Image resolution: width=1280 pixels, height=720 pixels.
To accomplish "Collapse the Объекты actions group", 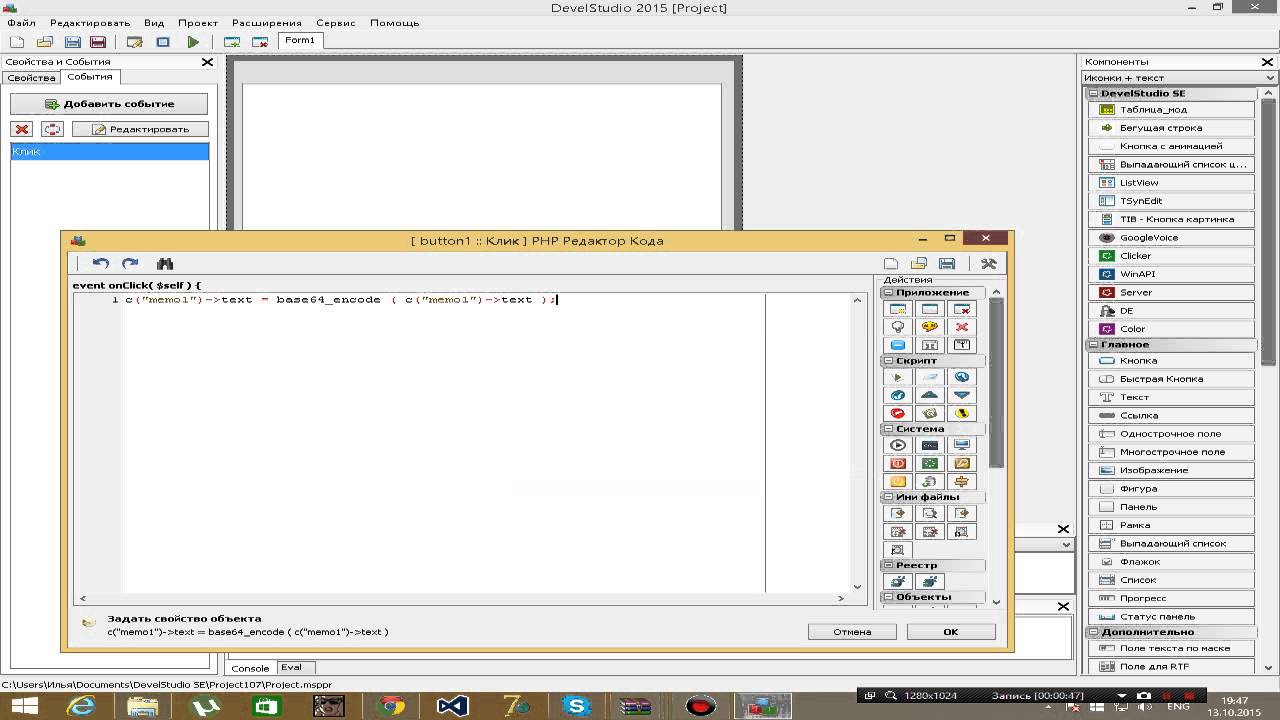I will pos(888,597).
